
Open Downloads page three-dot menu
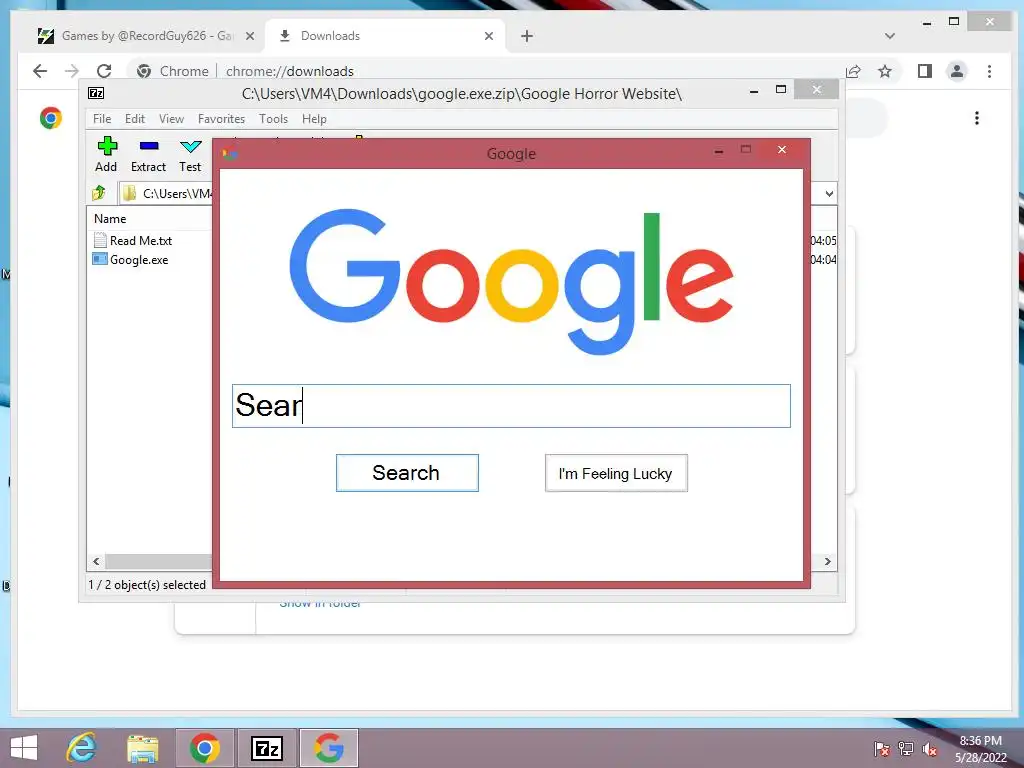pyautogui.click(x=977, y=118)
